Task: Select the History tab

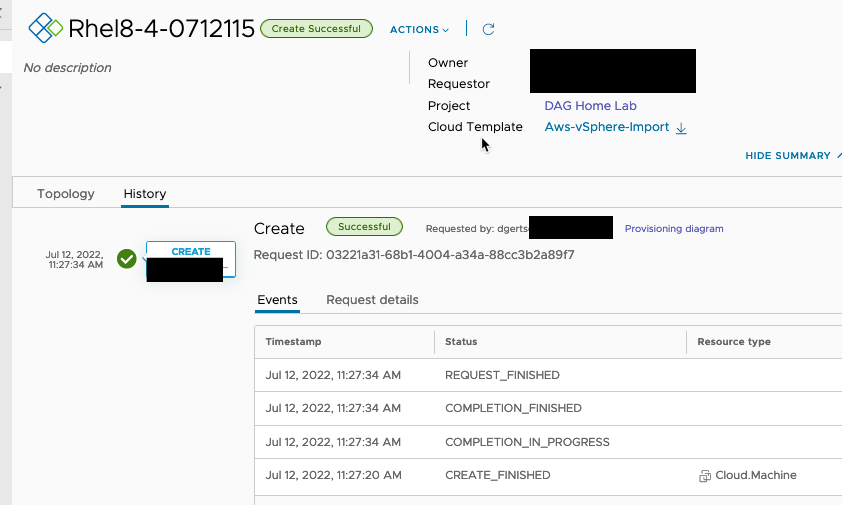Action: click(145, 194)
